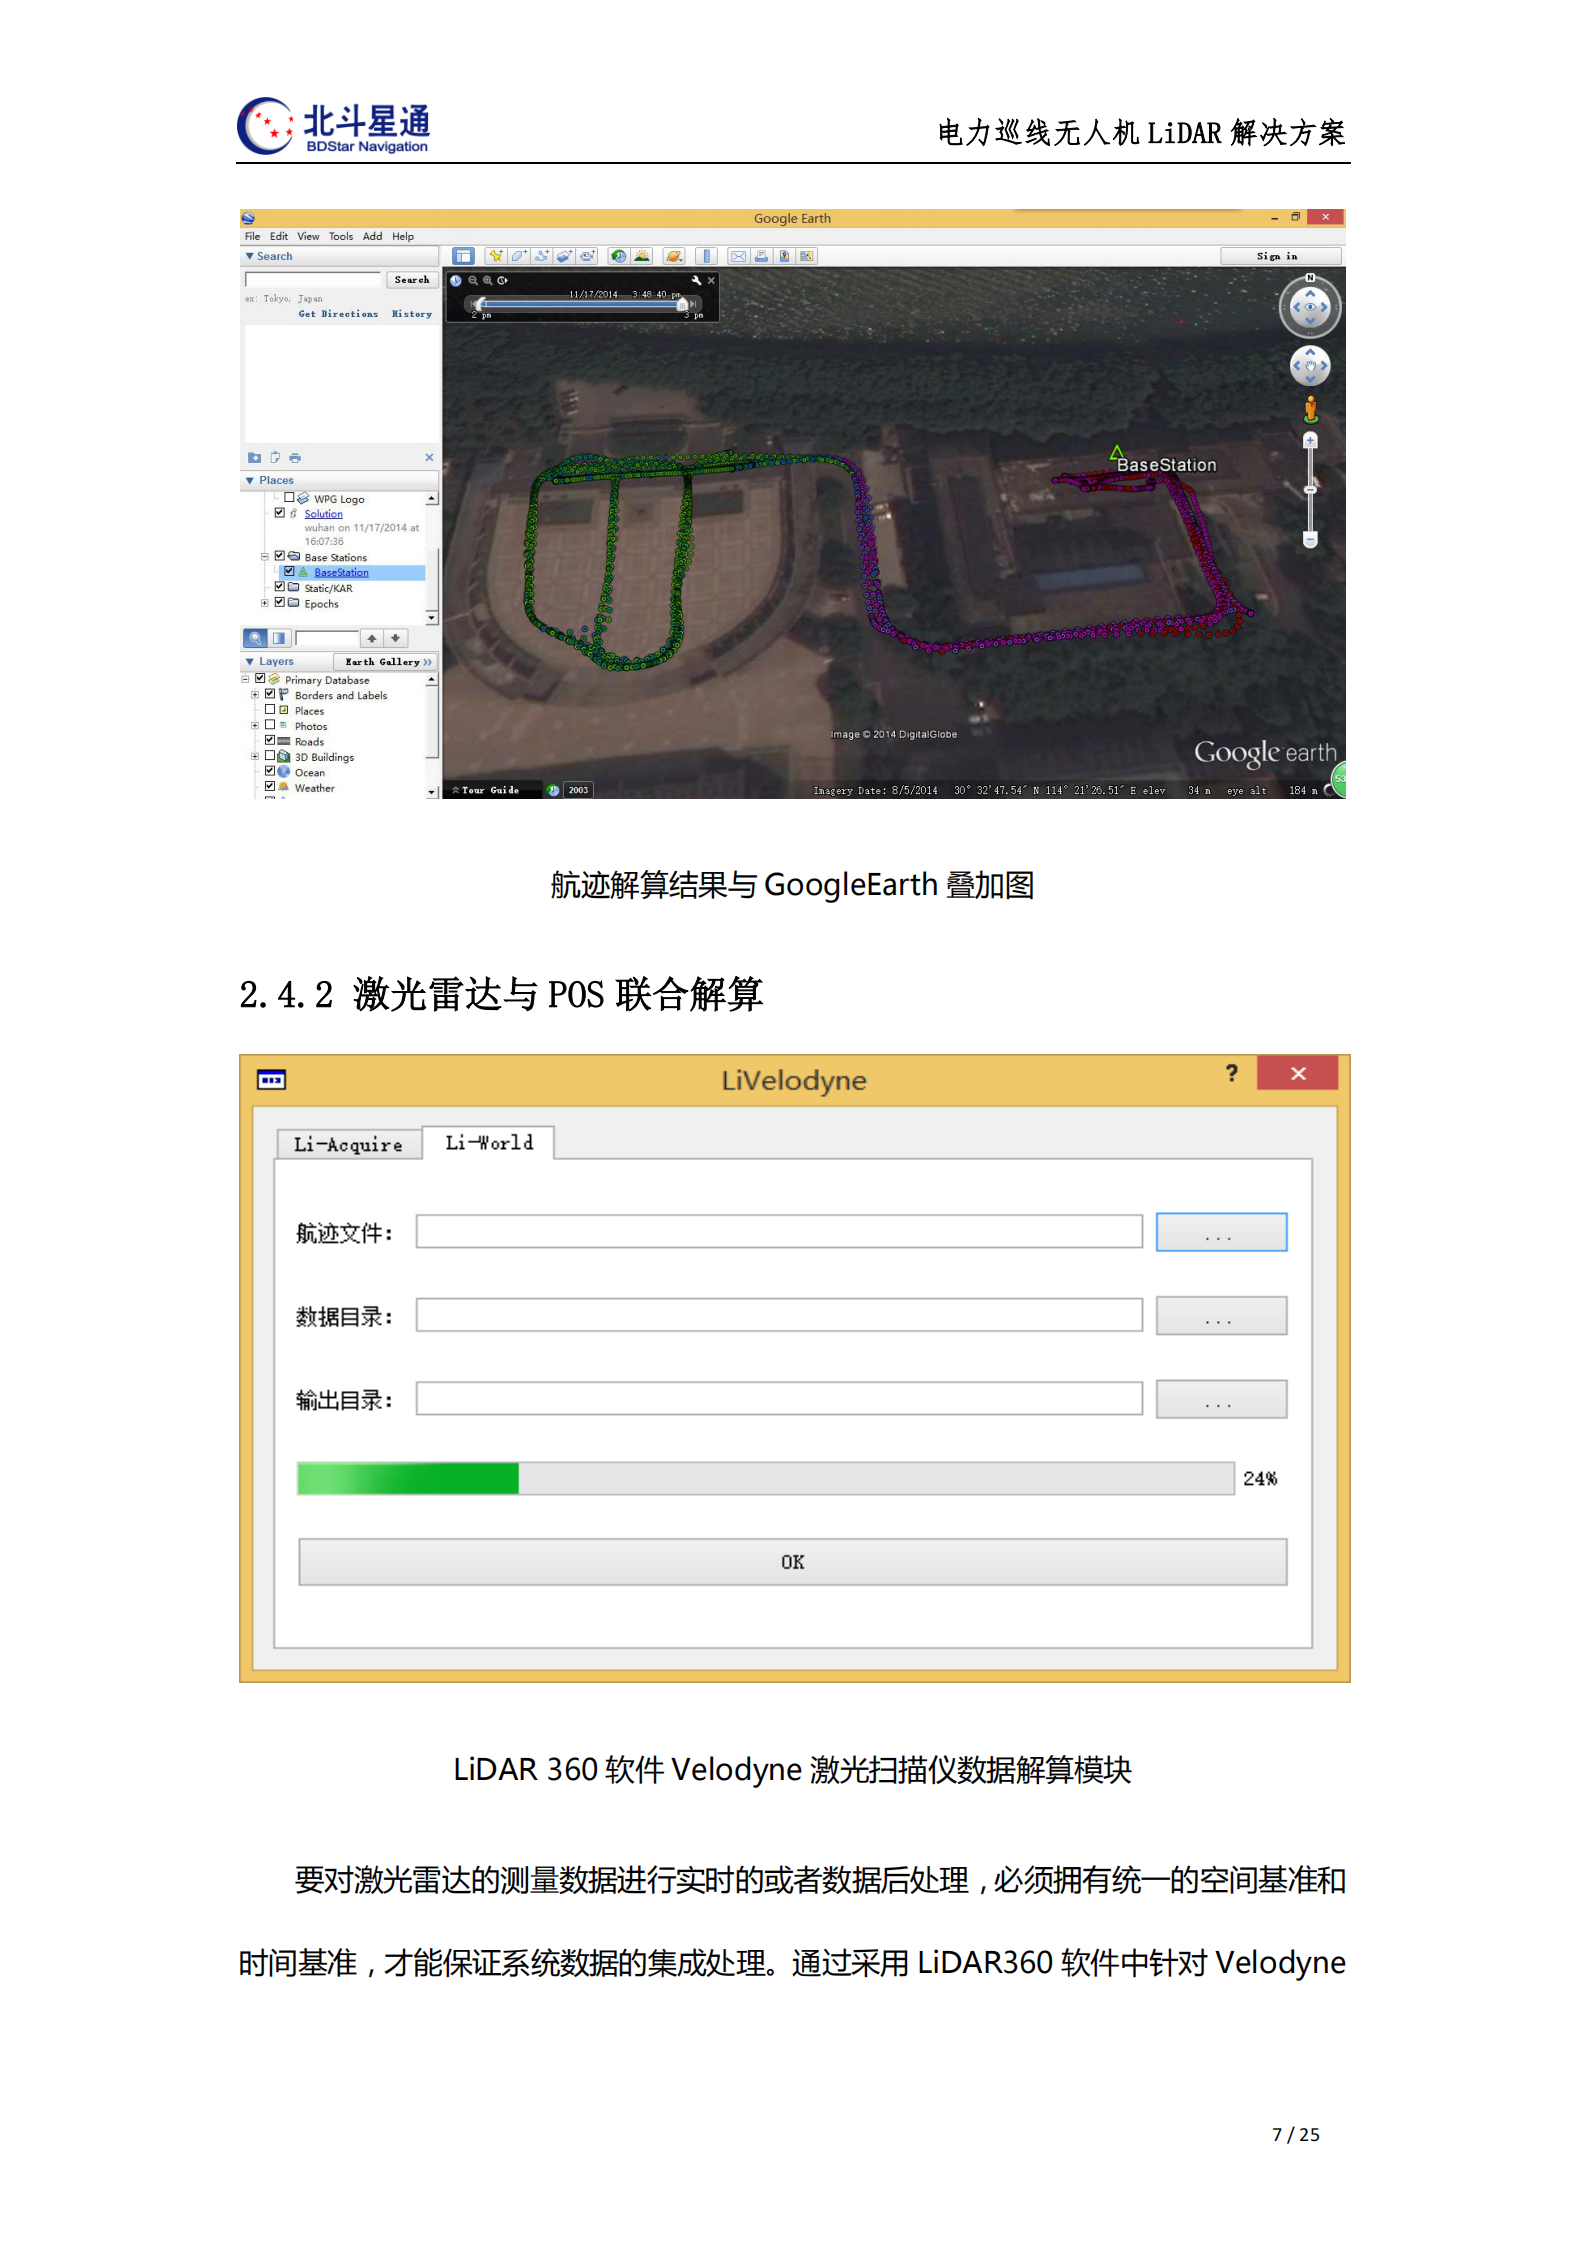Show historical imagery clock icon in toolbar
The image size is (1586, 2244).
point(619,256)
